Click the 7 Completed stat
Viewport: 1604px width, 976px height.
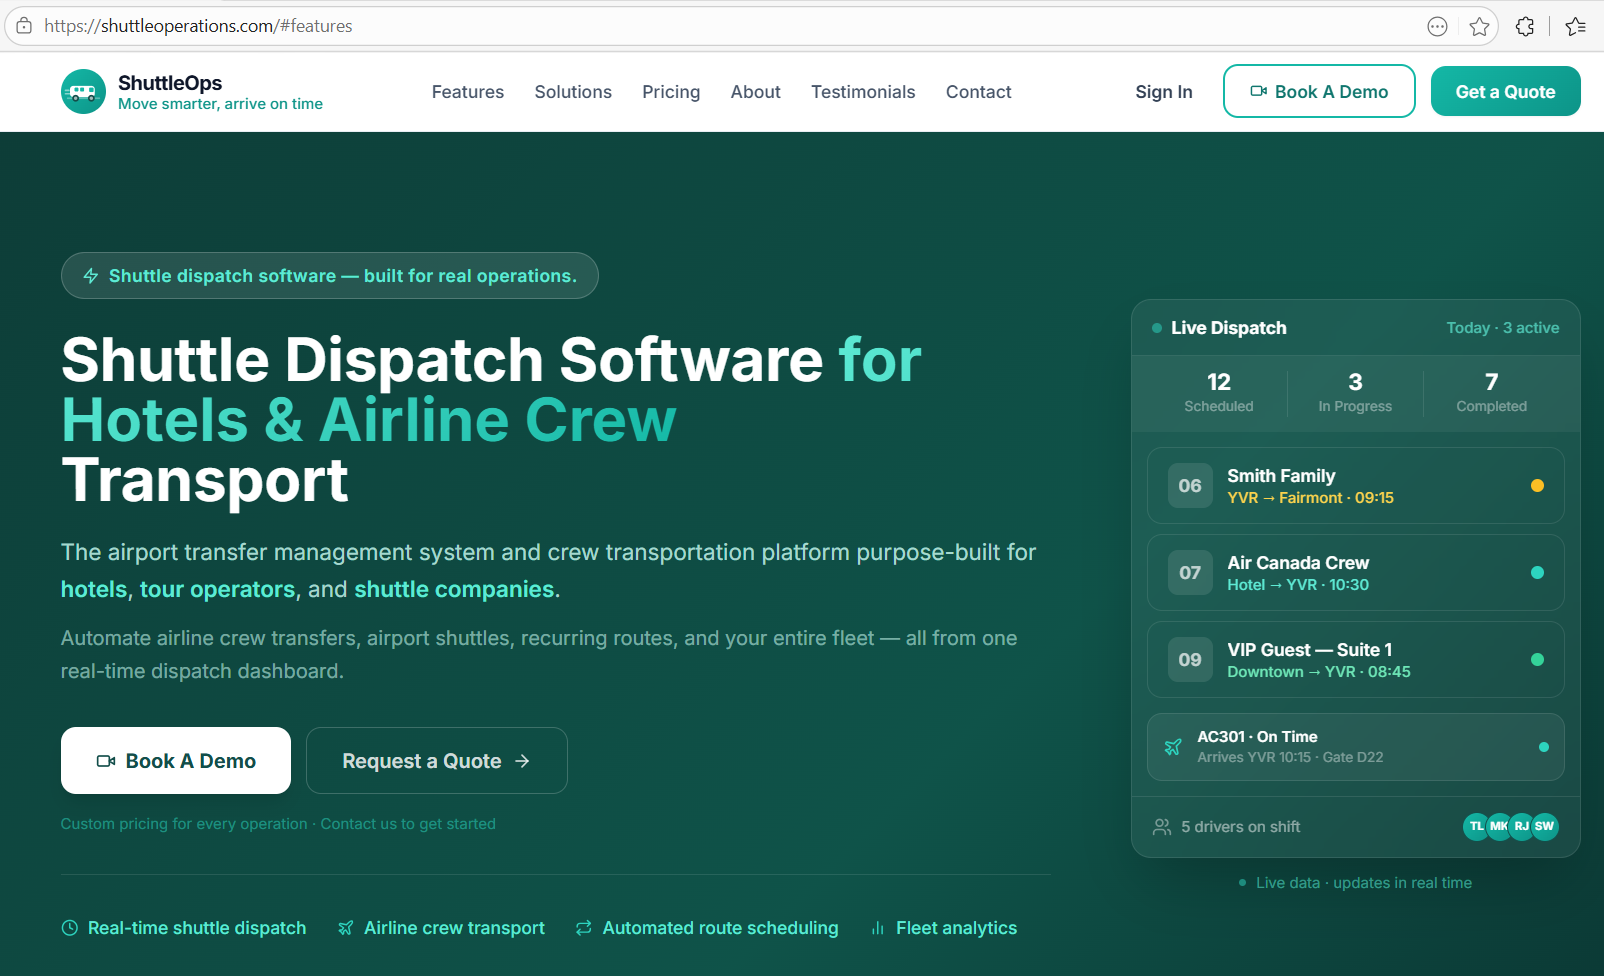tap(1492, 392)
